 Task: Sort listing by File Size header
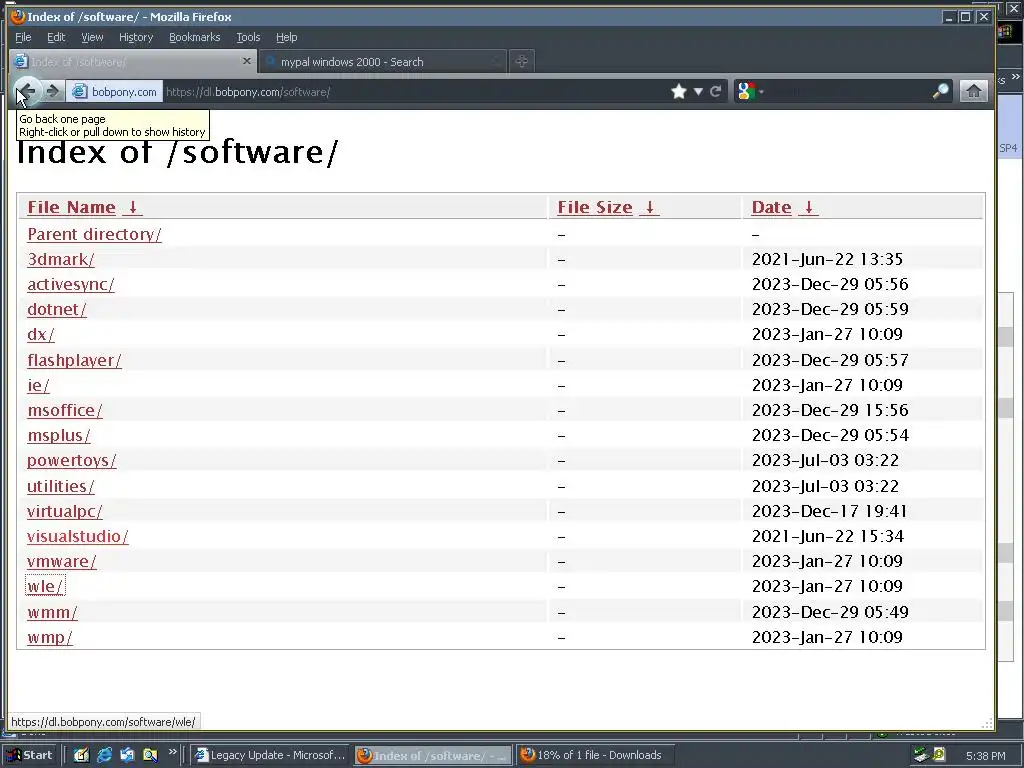[x=595, y=207]
